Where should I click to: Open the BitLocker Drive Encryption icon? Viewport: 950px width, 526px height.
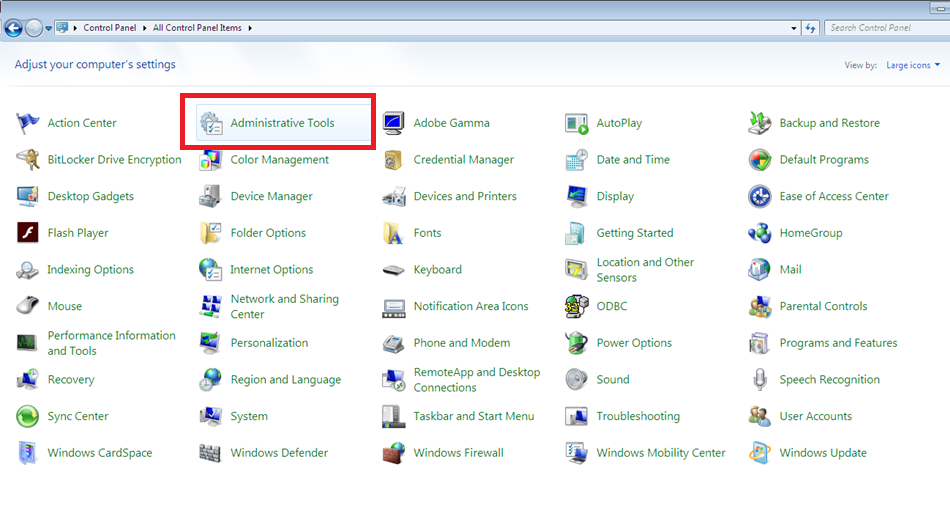(x=28, y=160)
